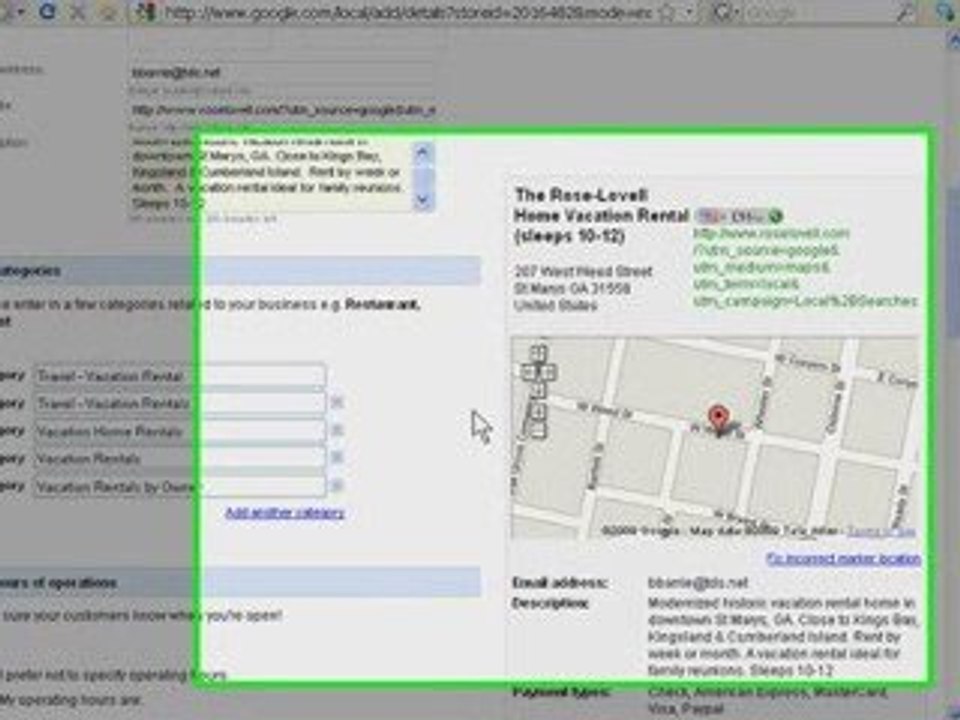The image size is (960, 720).
Task: Click inside the description text area
Action: [268, 175]
